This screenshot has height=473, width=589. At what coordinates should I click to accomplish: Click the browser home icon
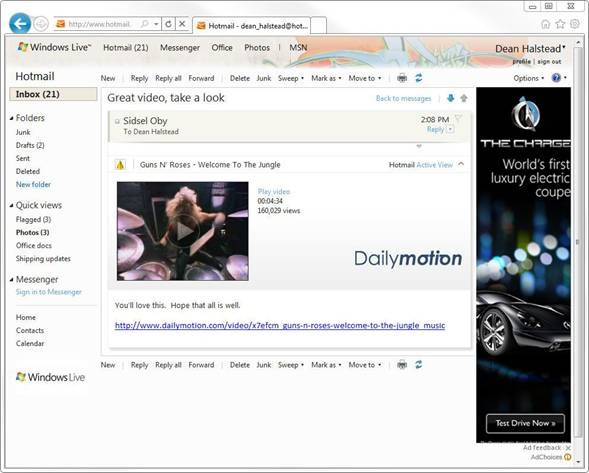[x=545, y=24]
